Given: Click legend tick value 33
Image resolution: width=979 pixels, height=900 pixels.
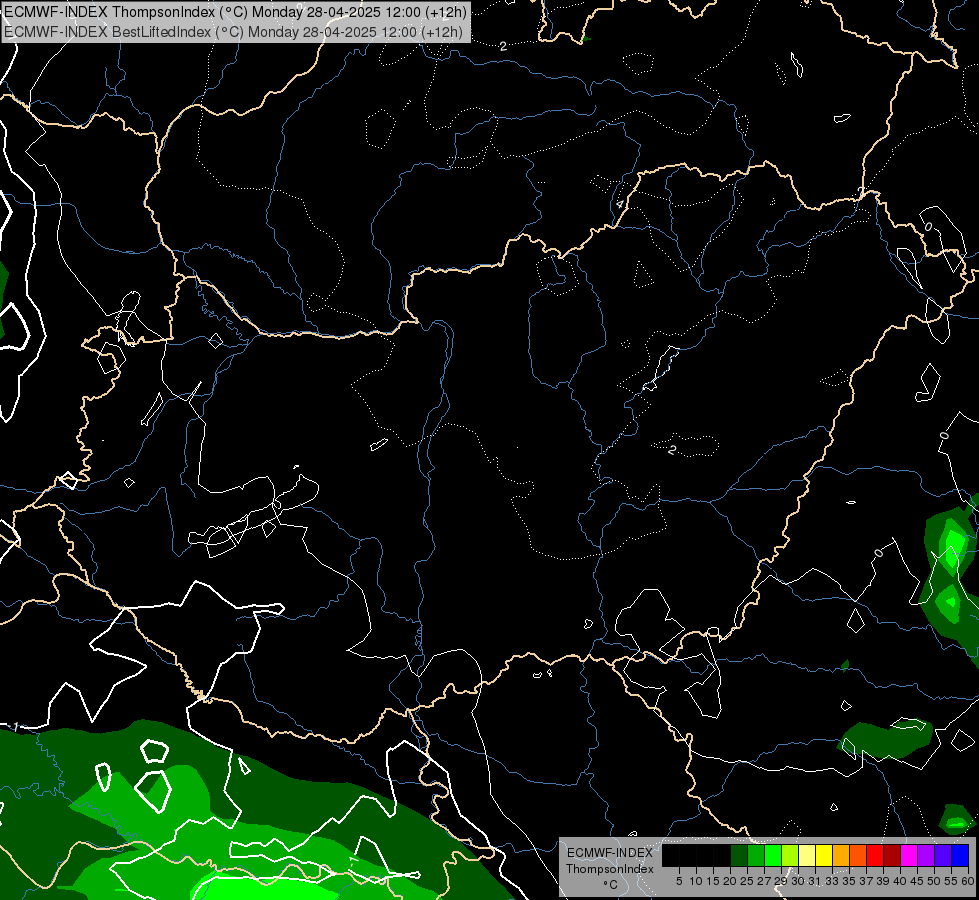Looking at the screenshot, I should point(832,881).
